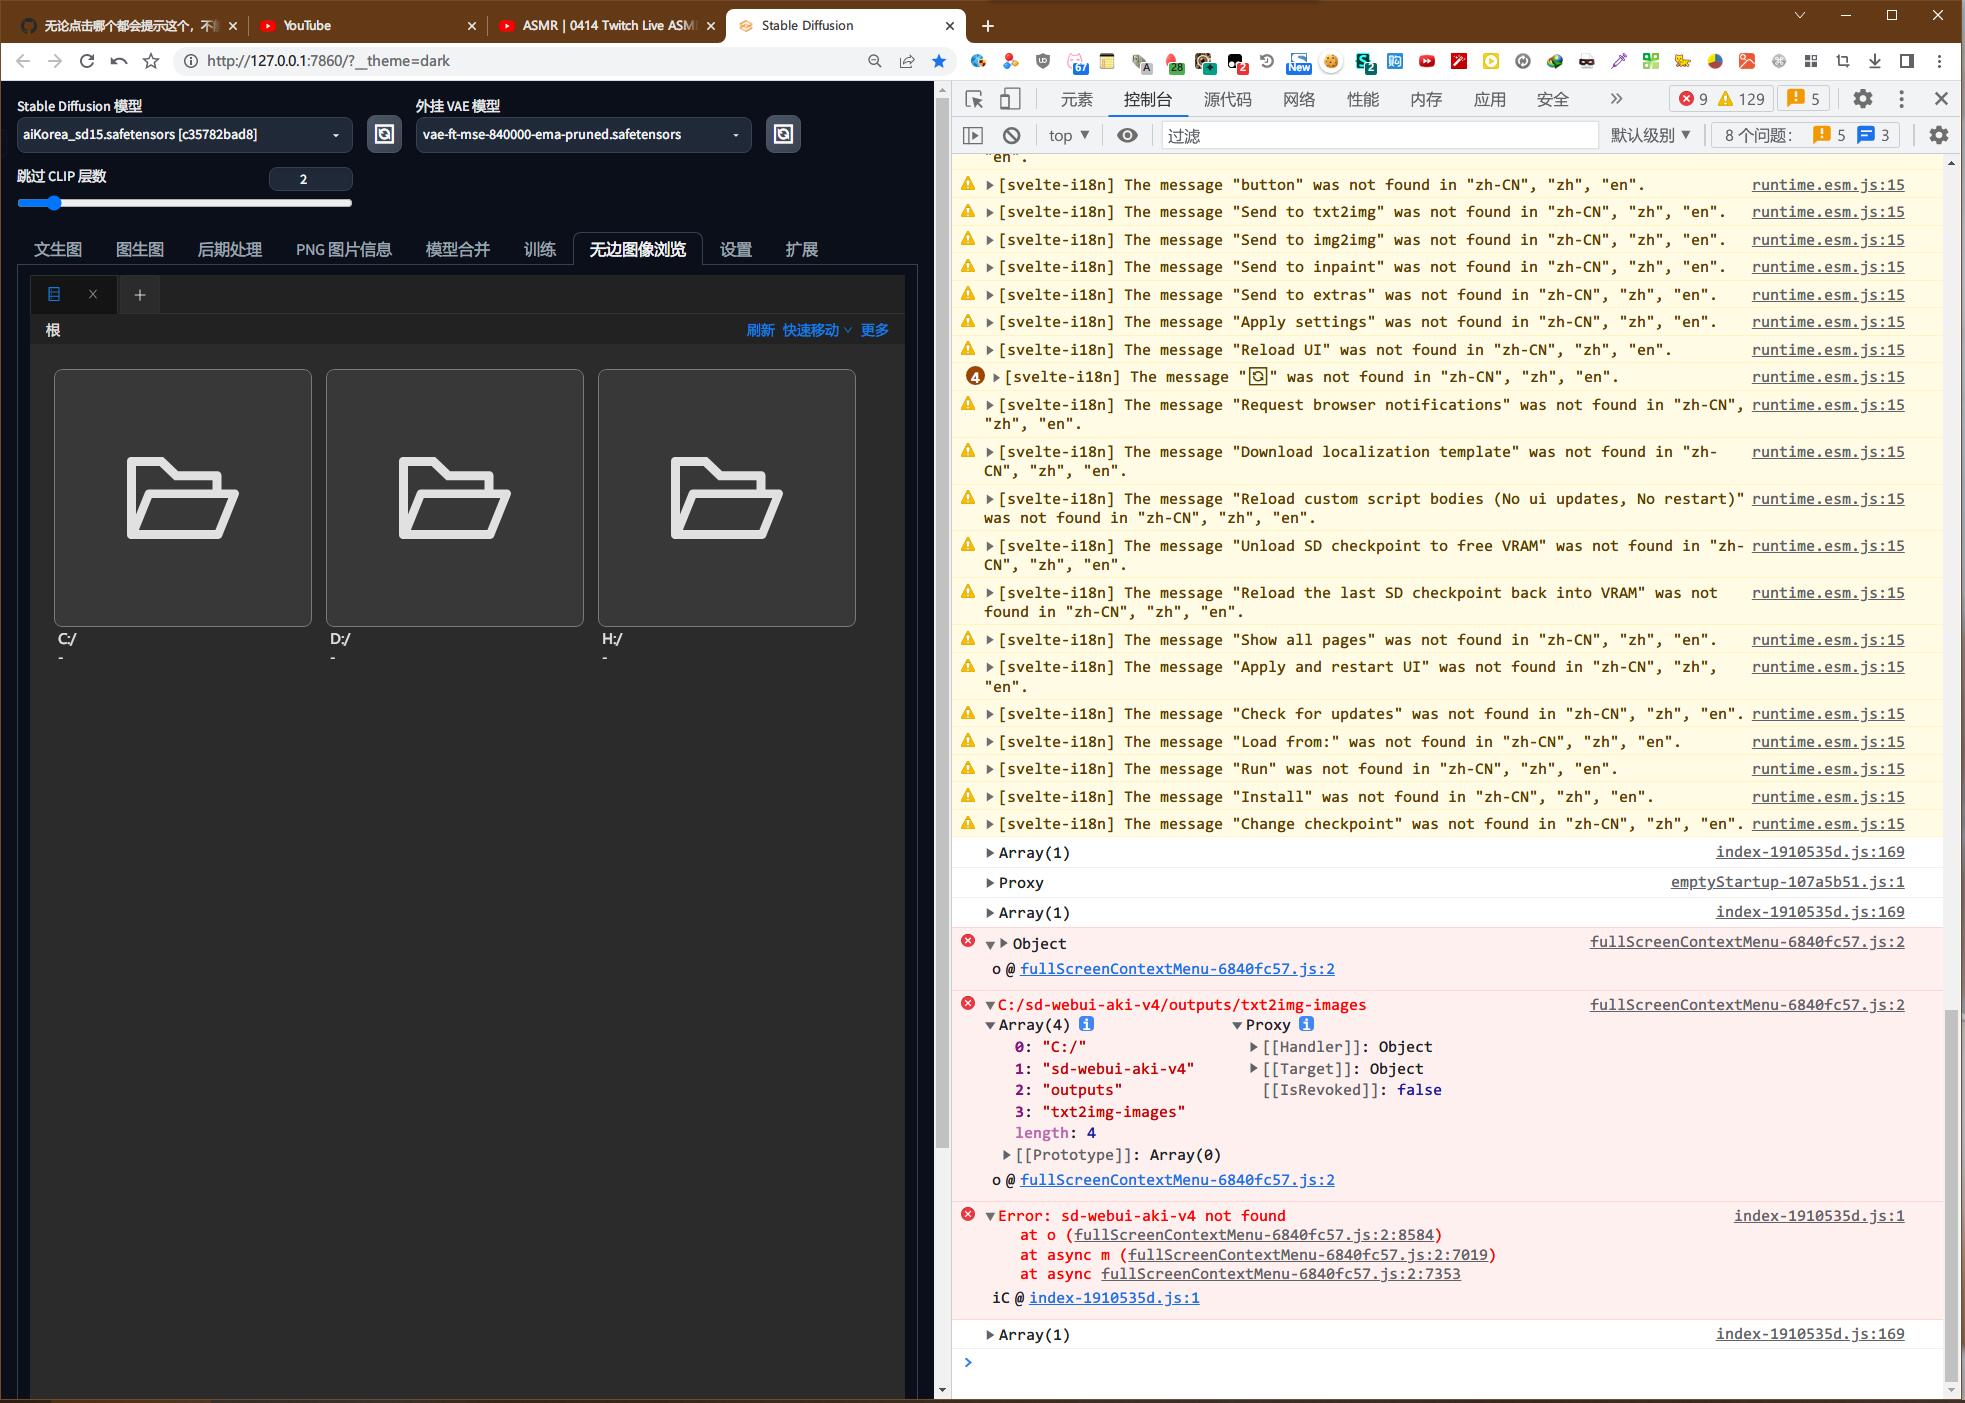Open the index-1910535d.js:1 source link
Screen dimensions: 1965x1403
click(1818, 1216)
